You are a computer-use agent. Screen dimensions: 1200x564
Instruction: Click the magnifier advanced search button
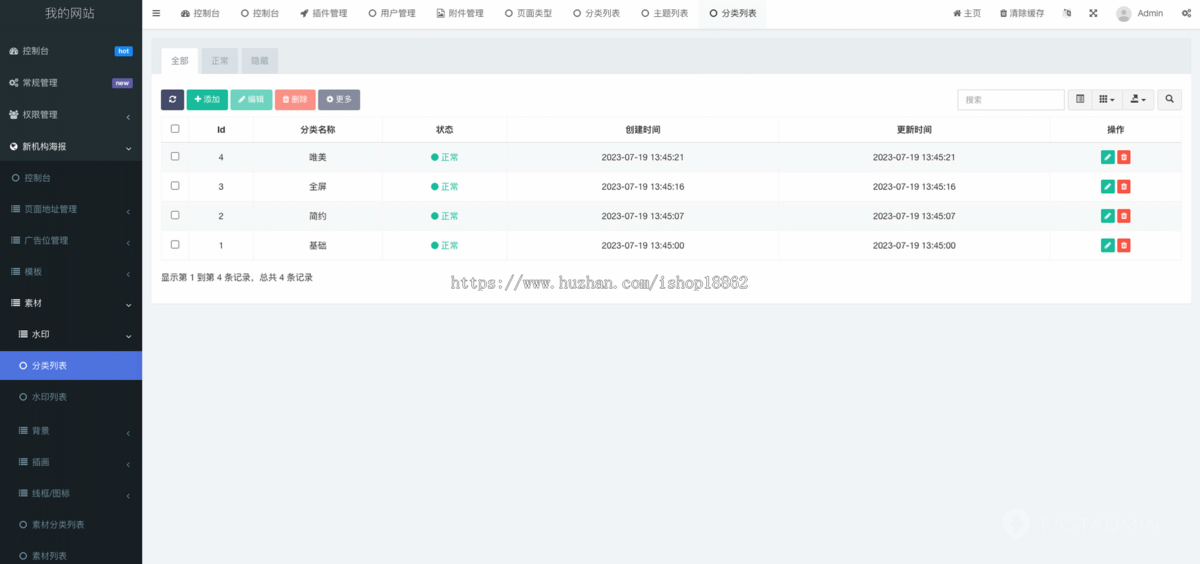[1169, 99]
